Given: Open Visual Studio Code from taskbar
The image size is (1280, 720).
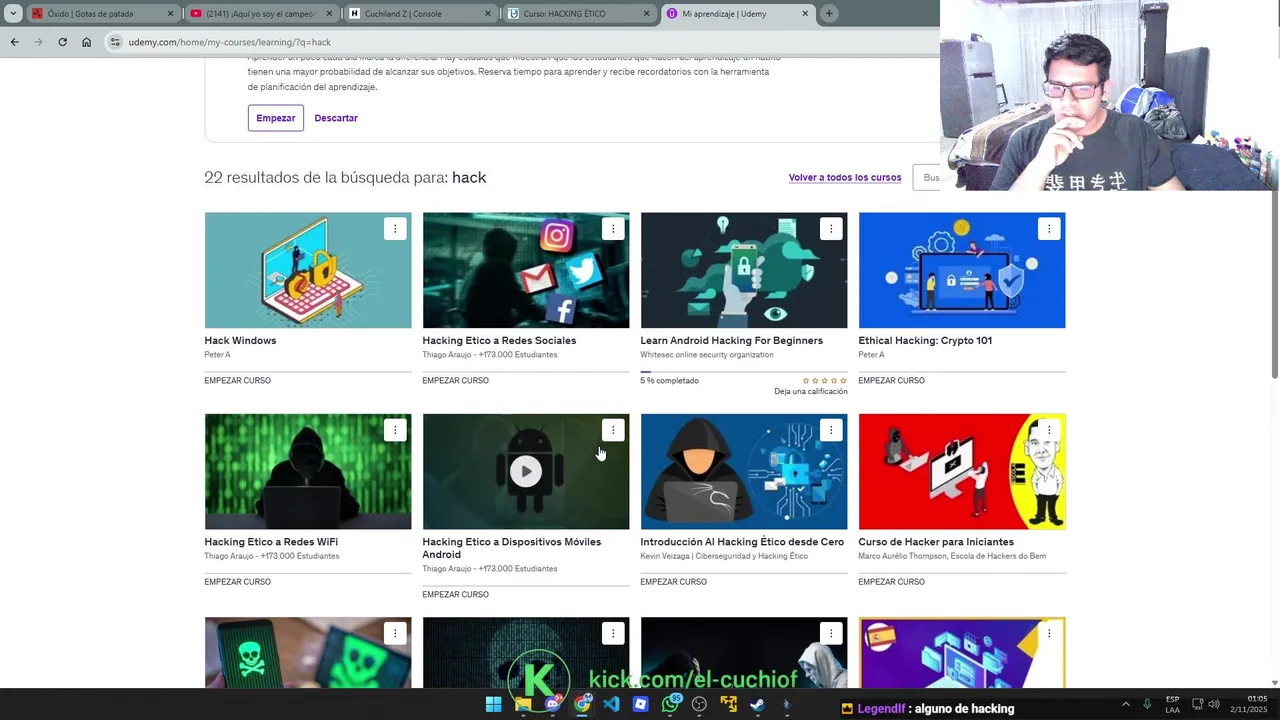Looking at the screenshot, I should click(611, 705).
